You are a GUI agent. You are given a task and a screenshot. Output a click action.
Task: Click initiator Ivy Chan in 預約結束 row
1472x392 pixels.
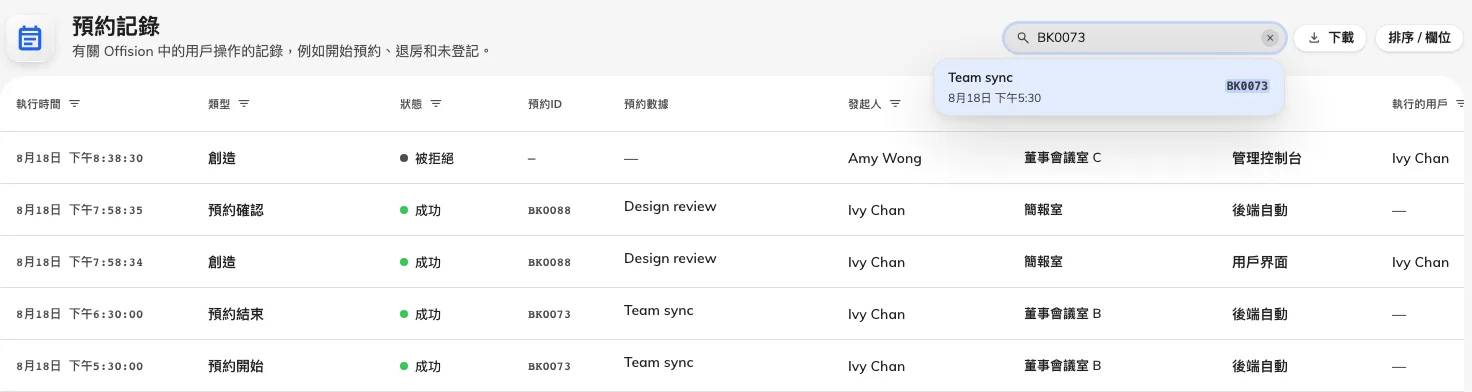point(876,314)
